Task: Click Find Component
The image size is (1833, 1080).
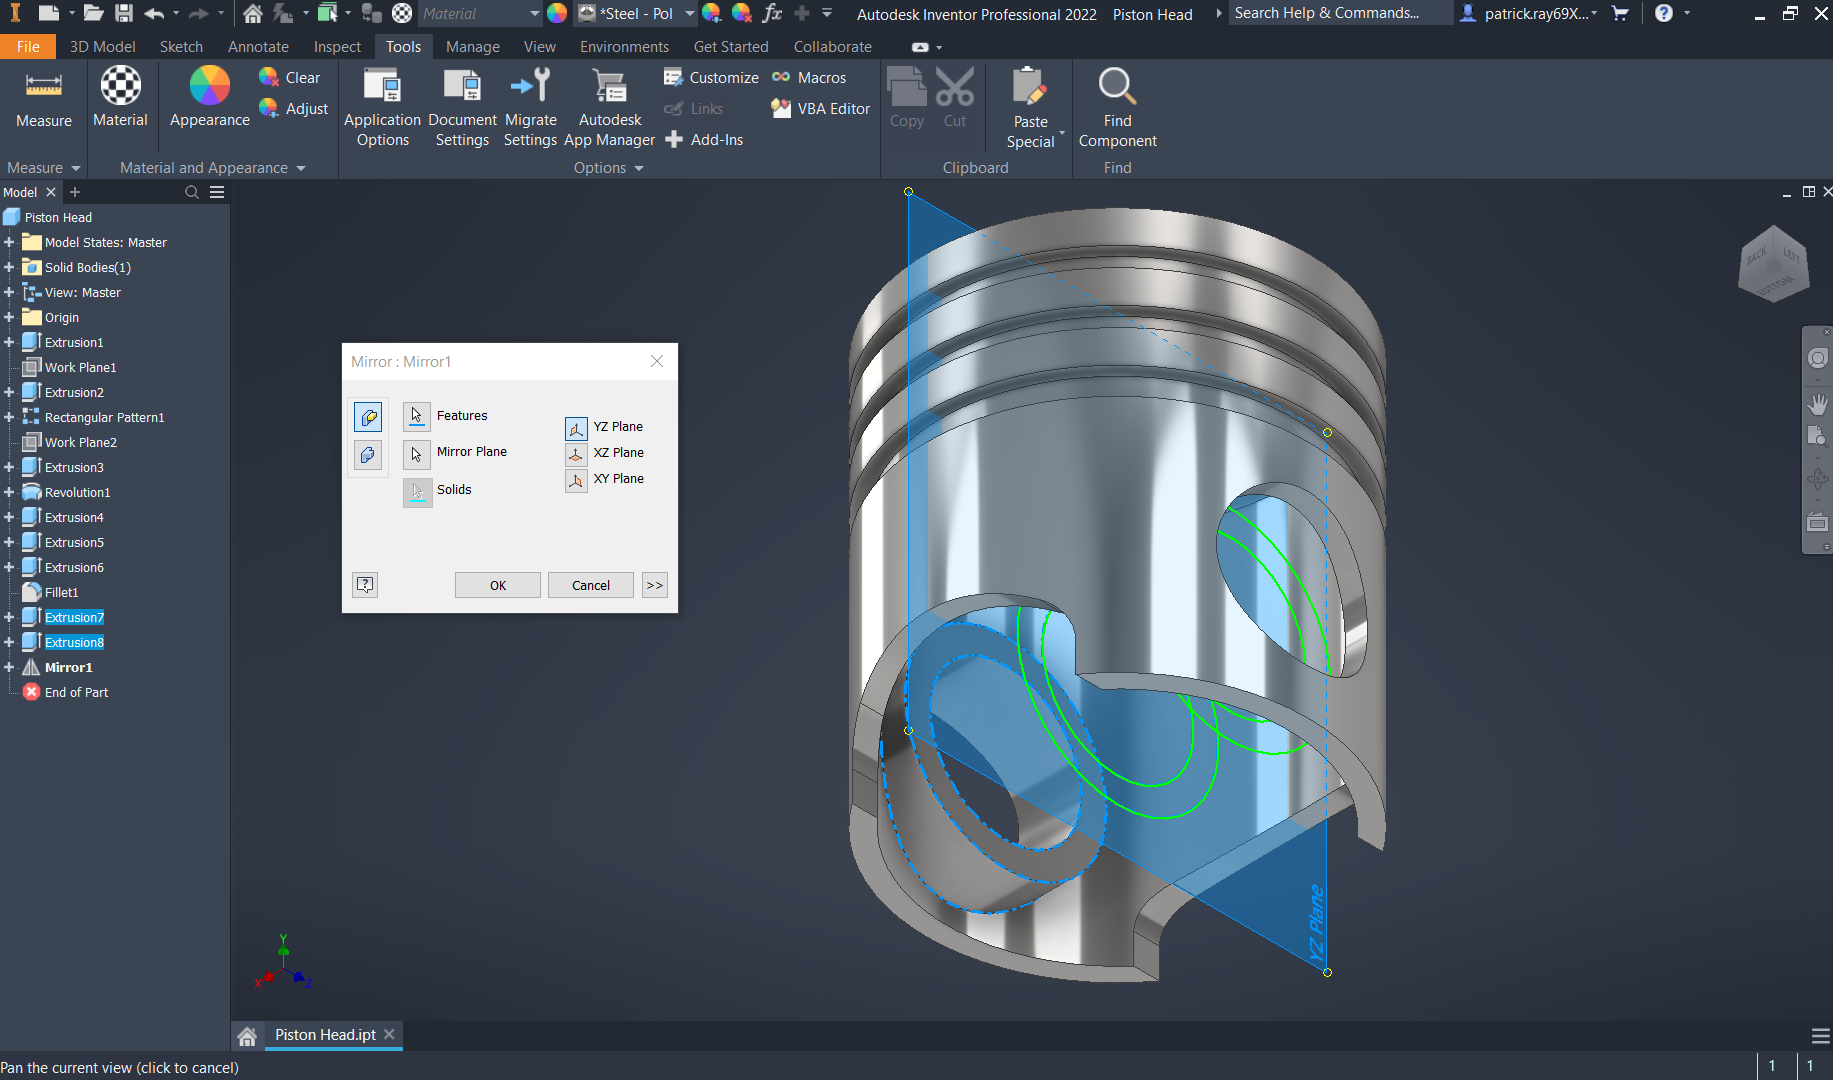Action: [1117, 108]
